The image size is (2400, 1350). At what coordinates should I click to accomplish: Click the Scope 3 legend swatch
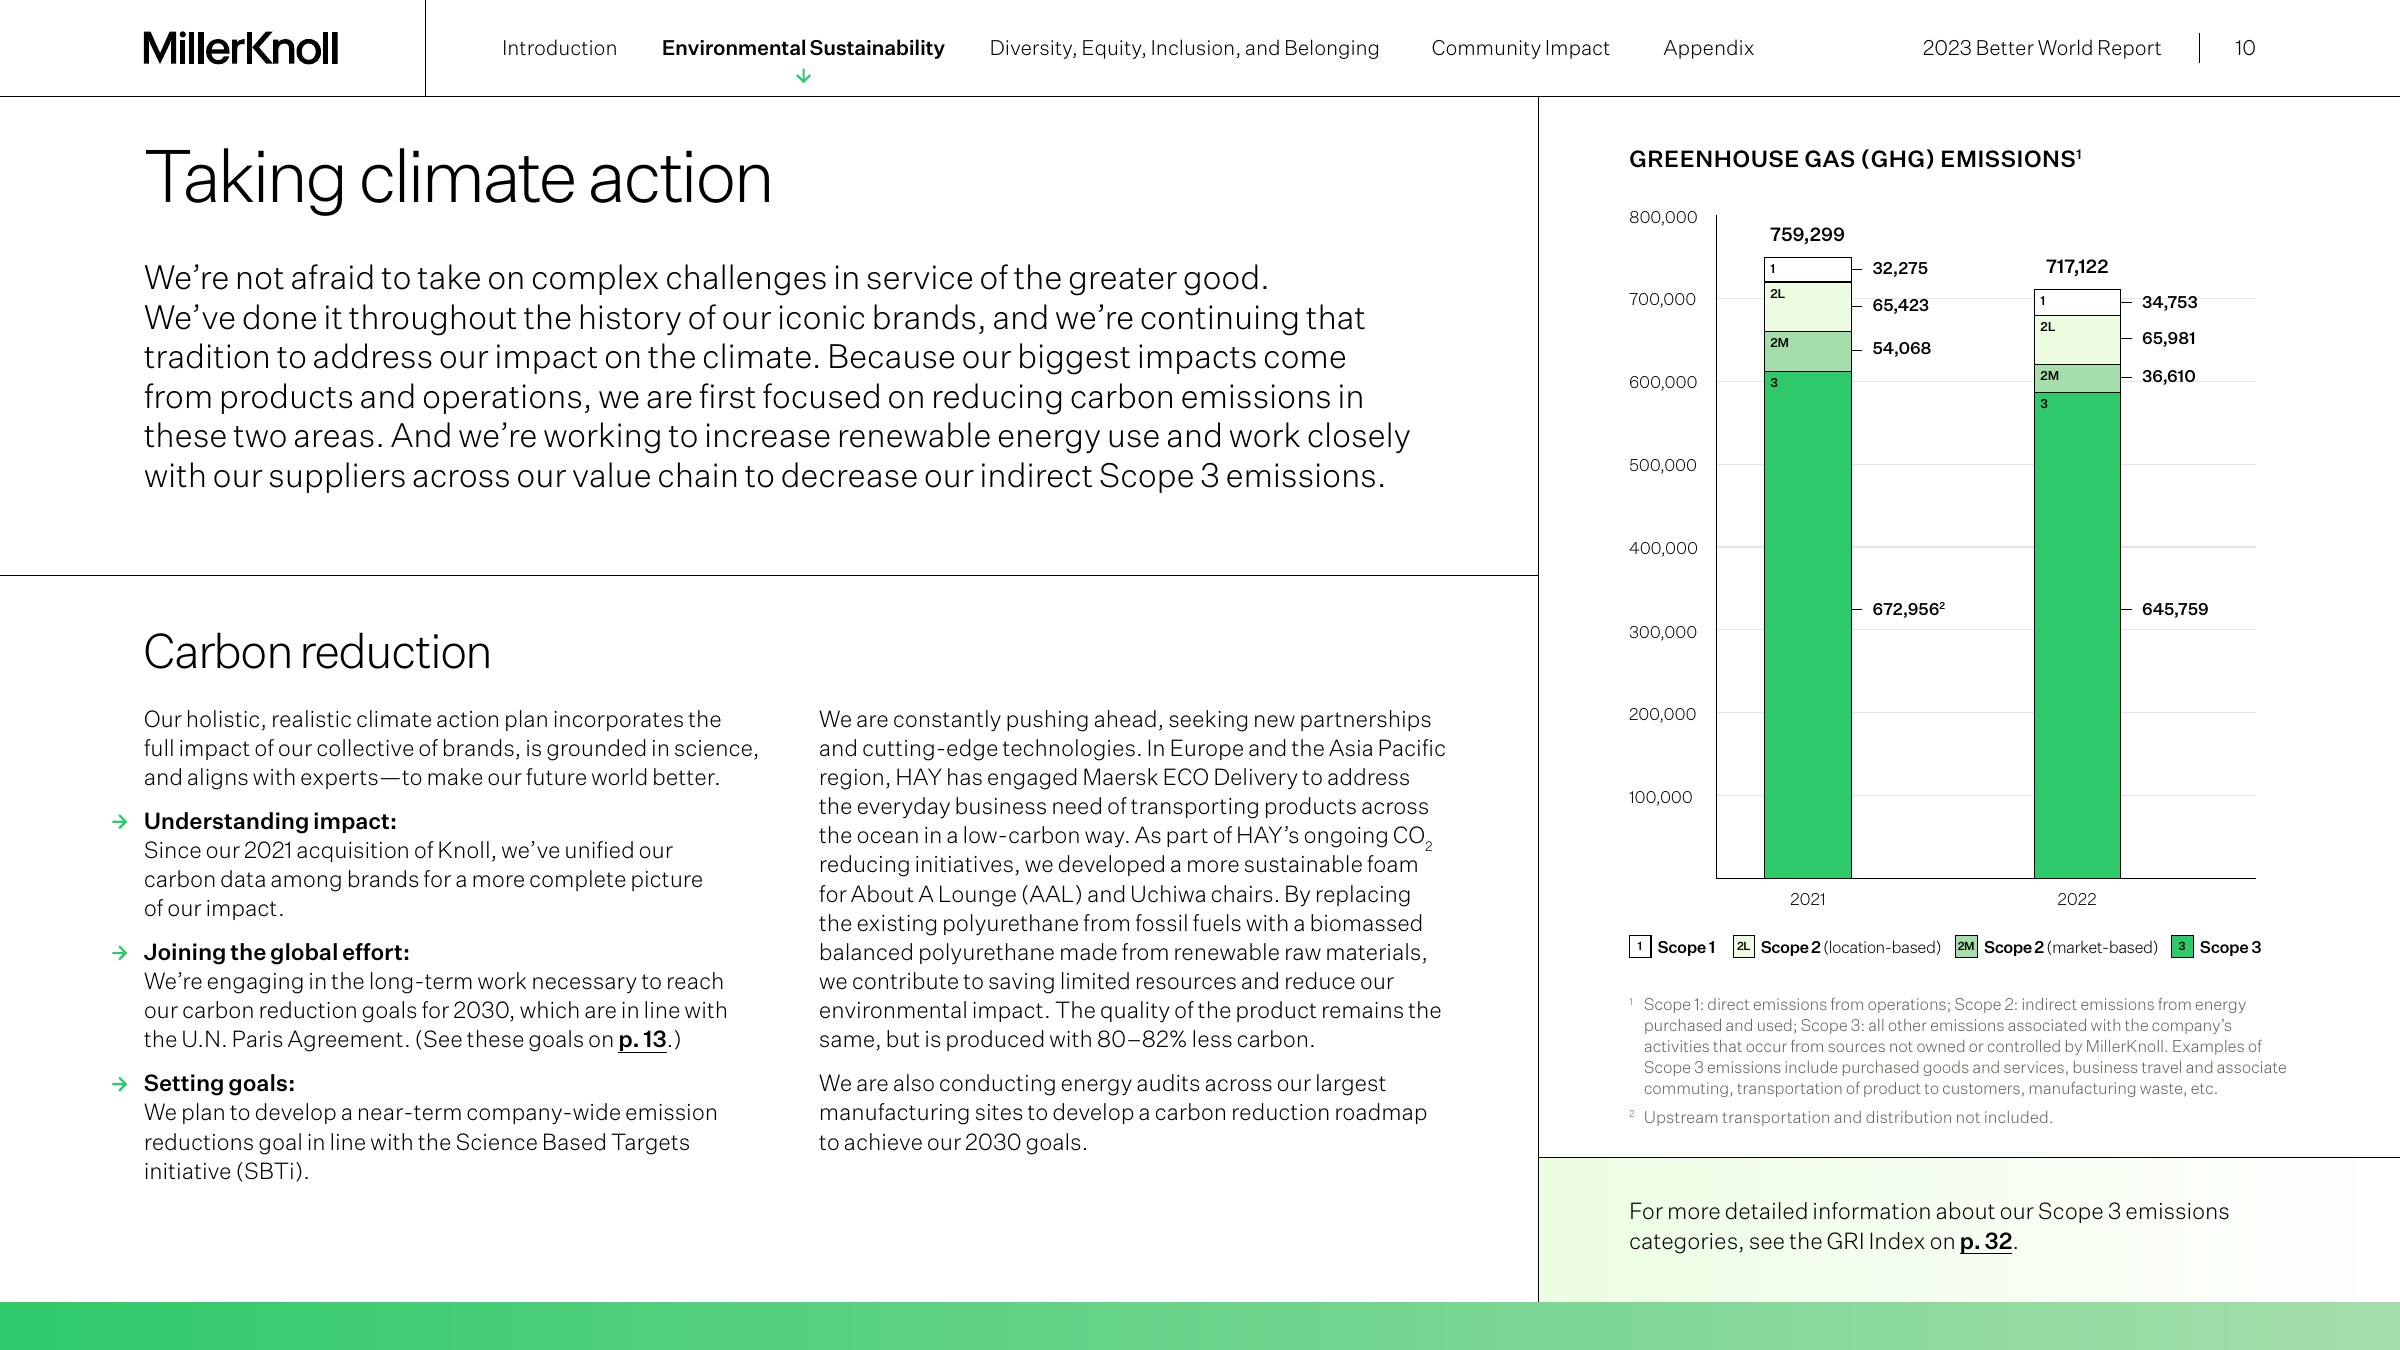click(2182, 947)
